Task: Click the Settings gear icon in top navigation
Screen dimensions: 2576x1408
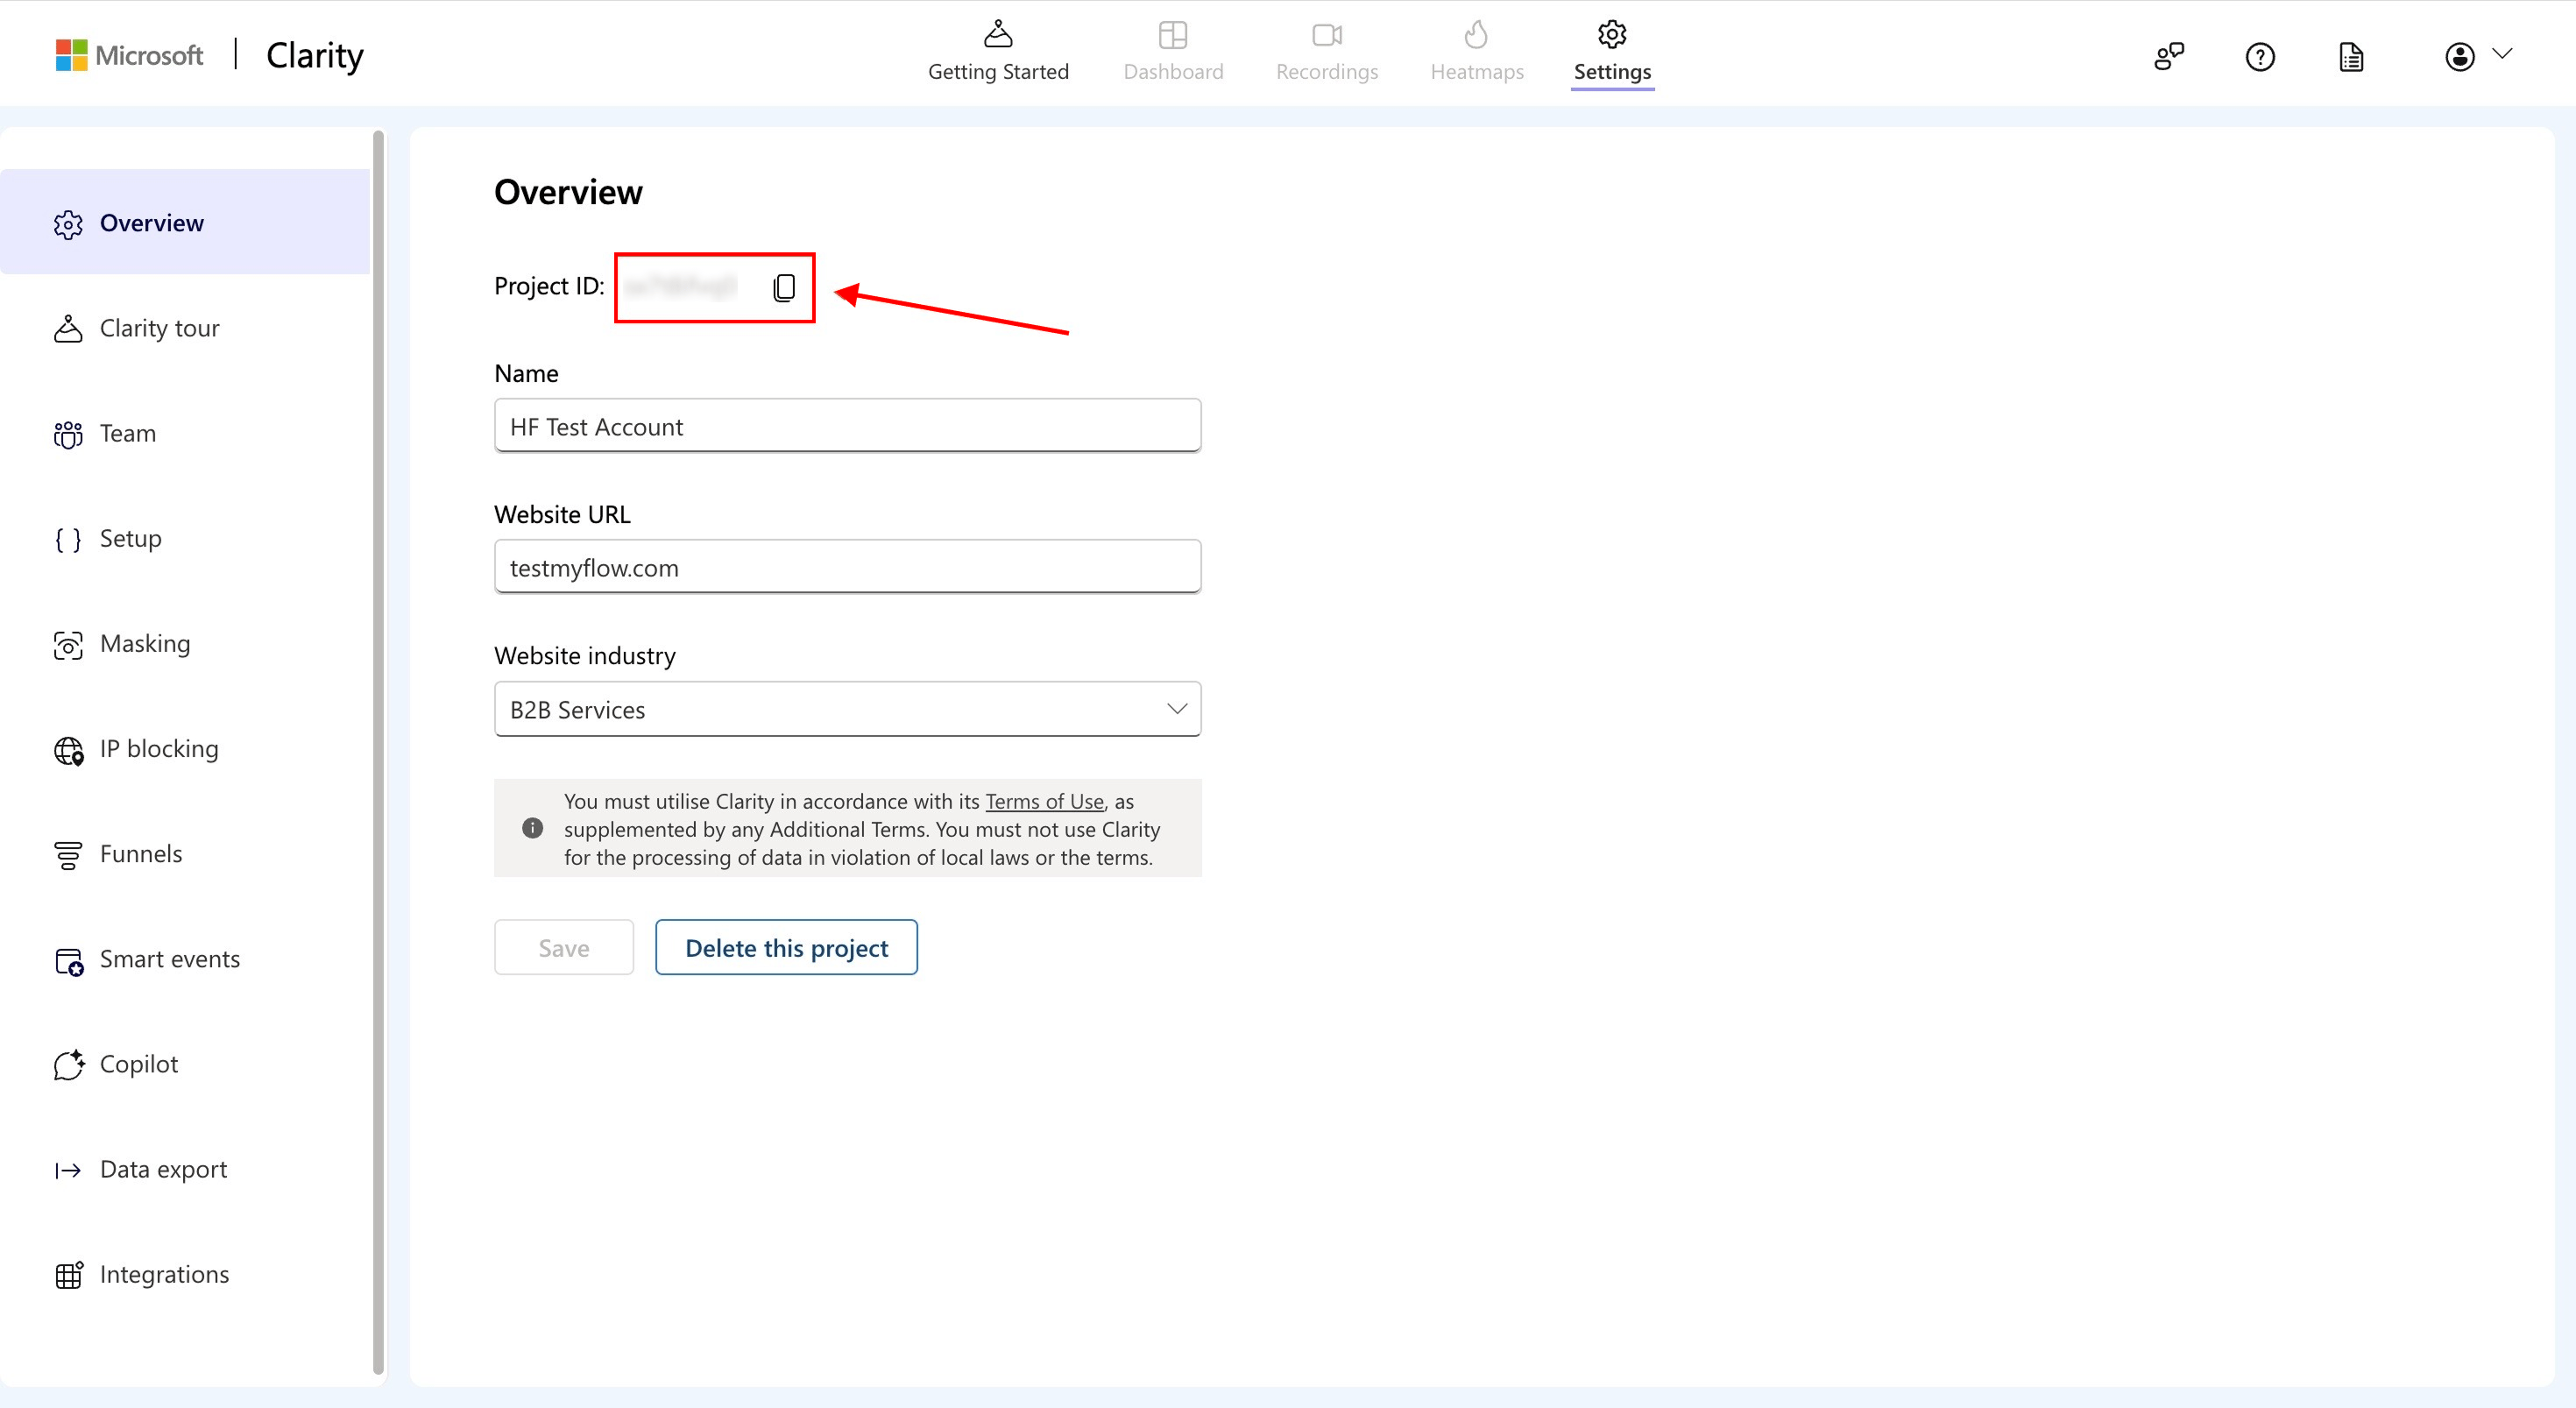Action: [x=1612, y=34]
